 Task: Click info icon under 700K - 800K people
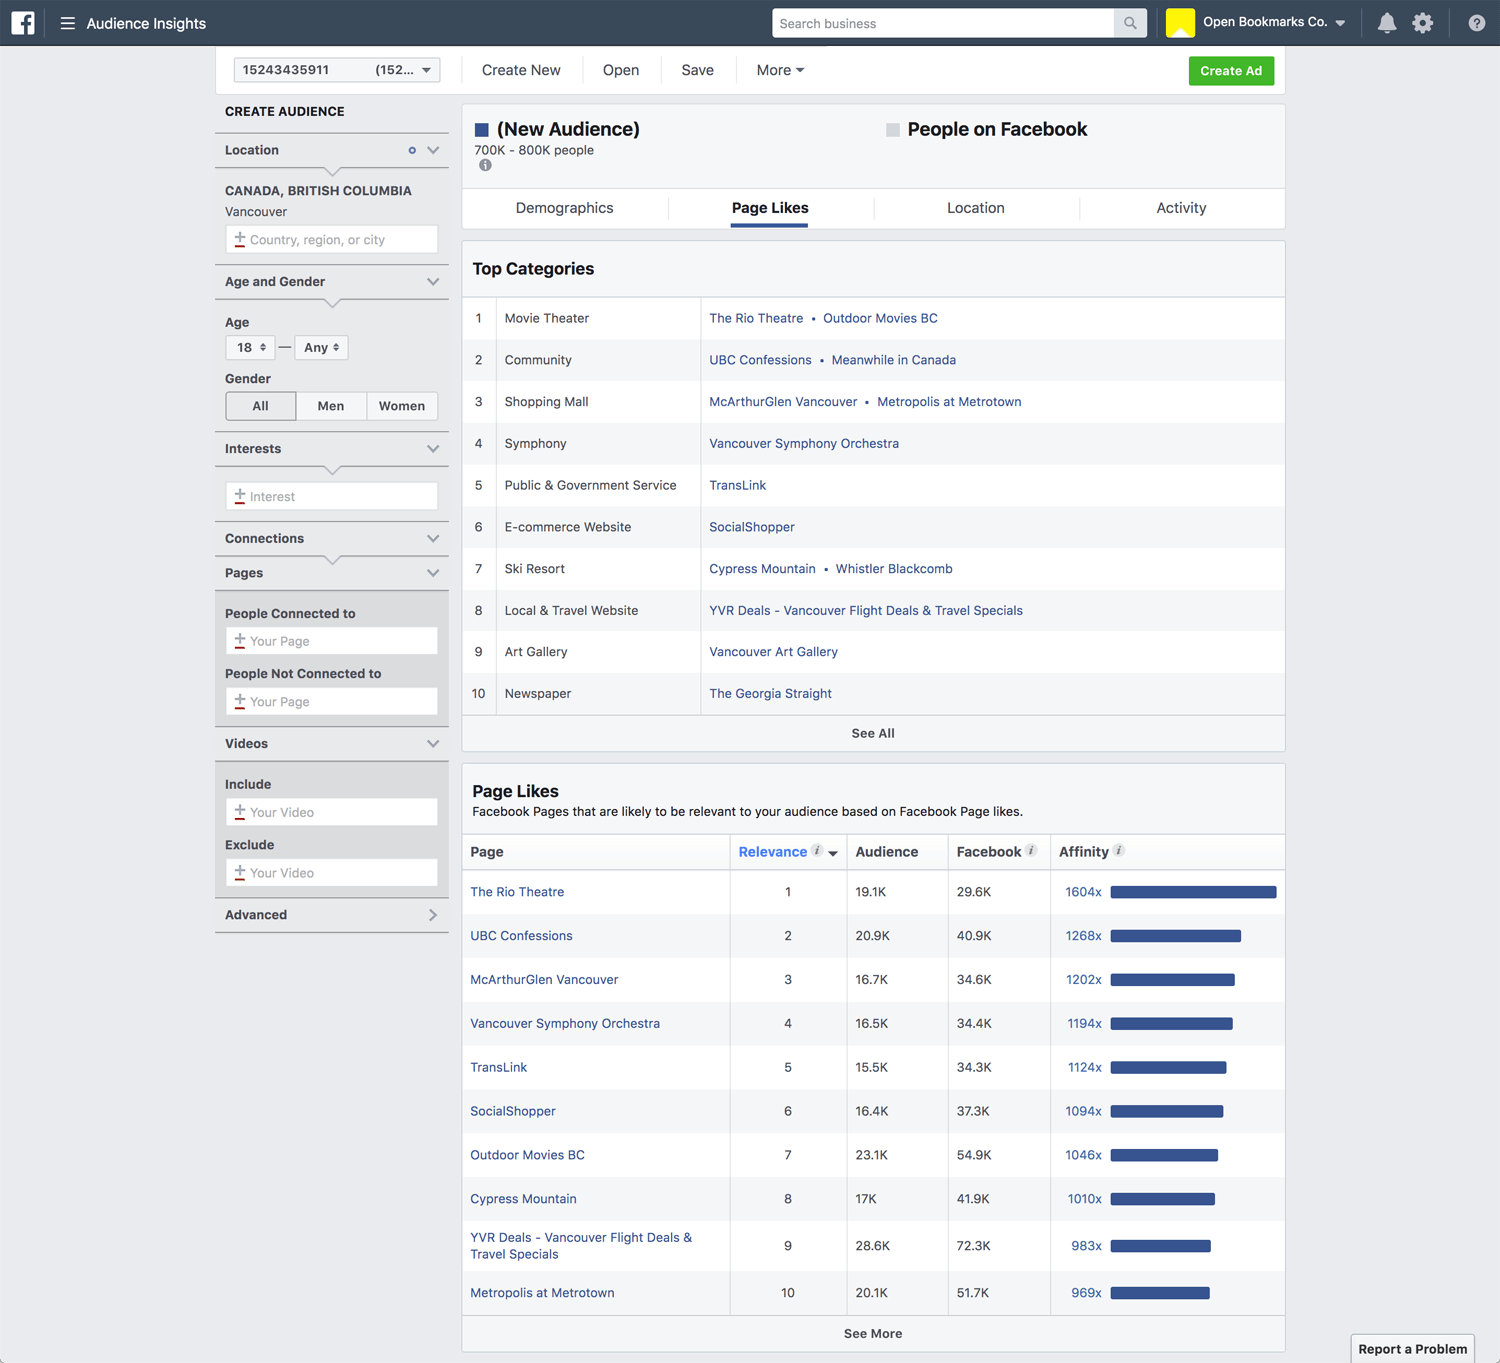(x=485, y=165)
